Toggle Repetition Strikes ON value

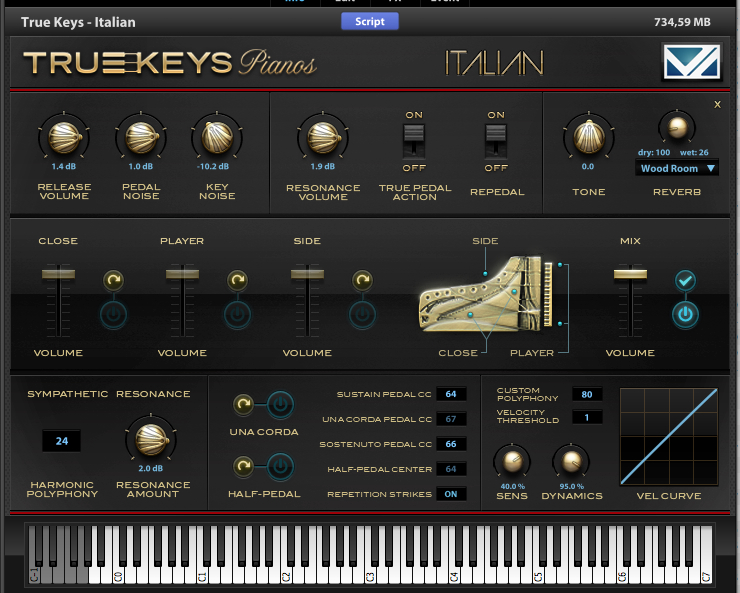point(451,494)
